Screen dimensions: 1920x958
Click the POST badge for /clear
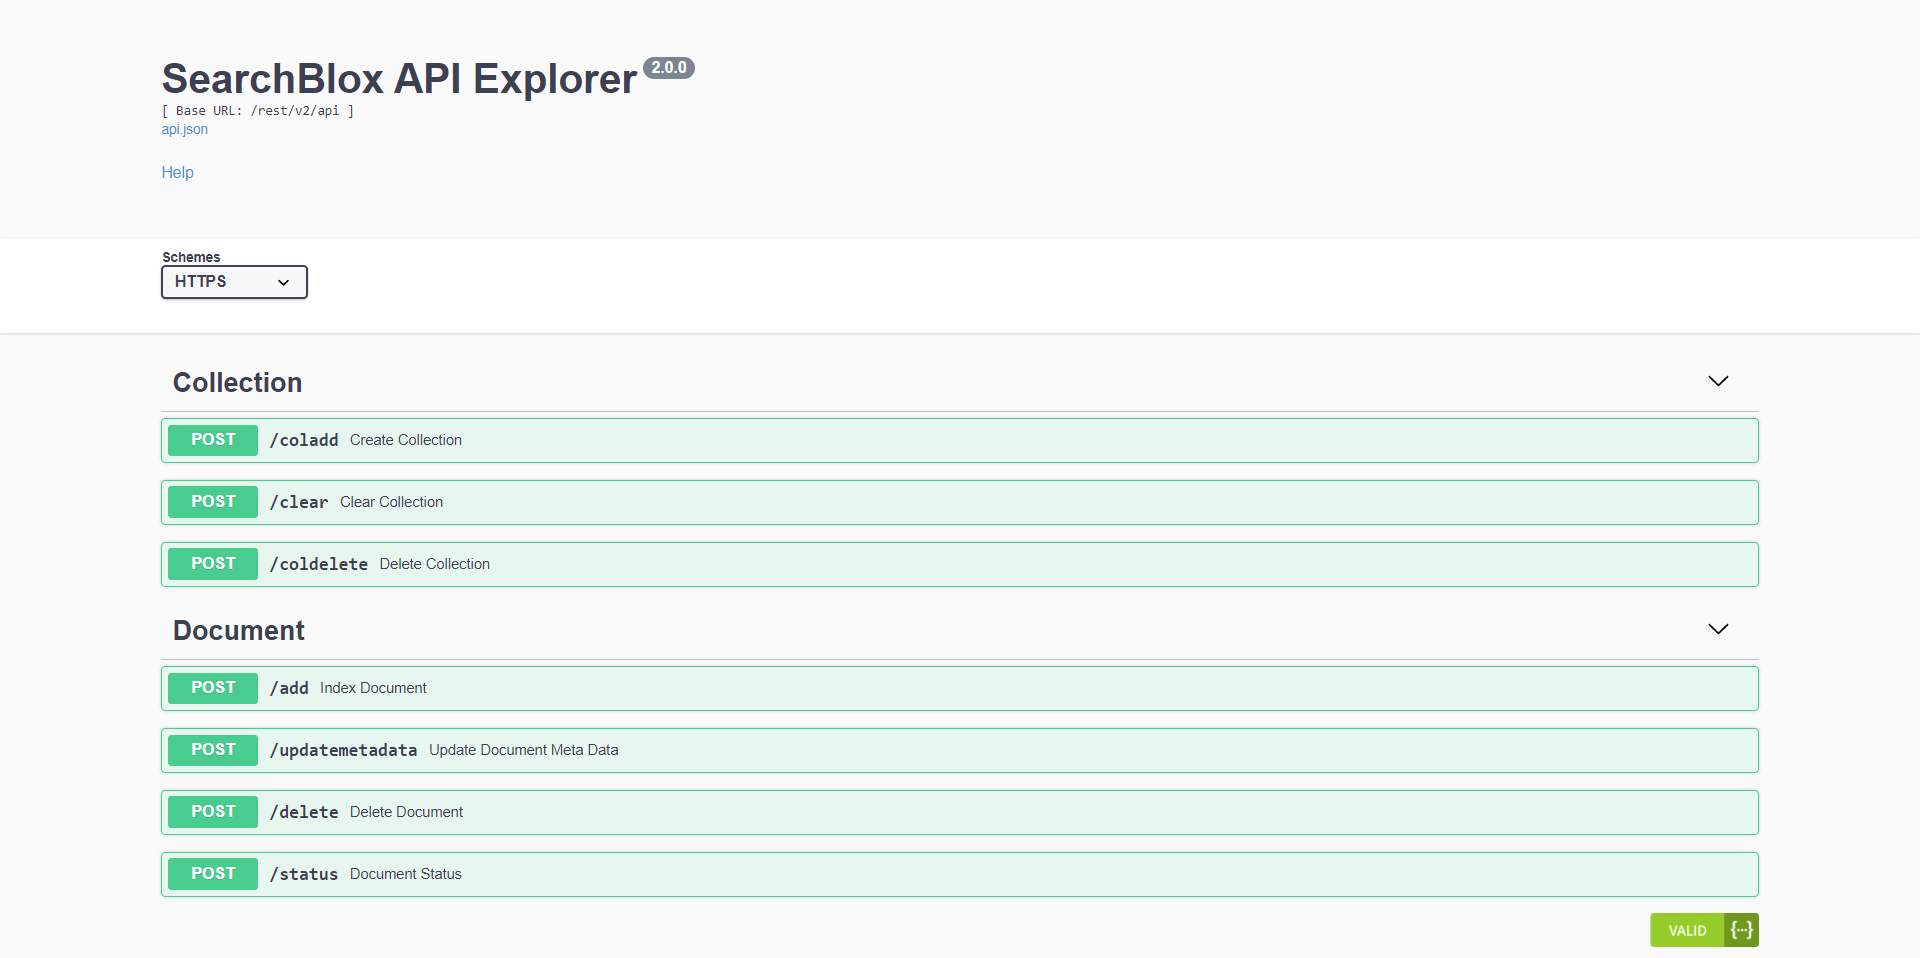[213, 502]
